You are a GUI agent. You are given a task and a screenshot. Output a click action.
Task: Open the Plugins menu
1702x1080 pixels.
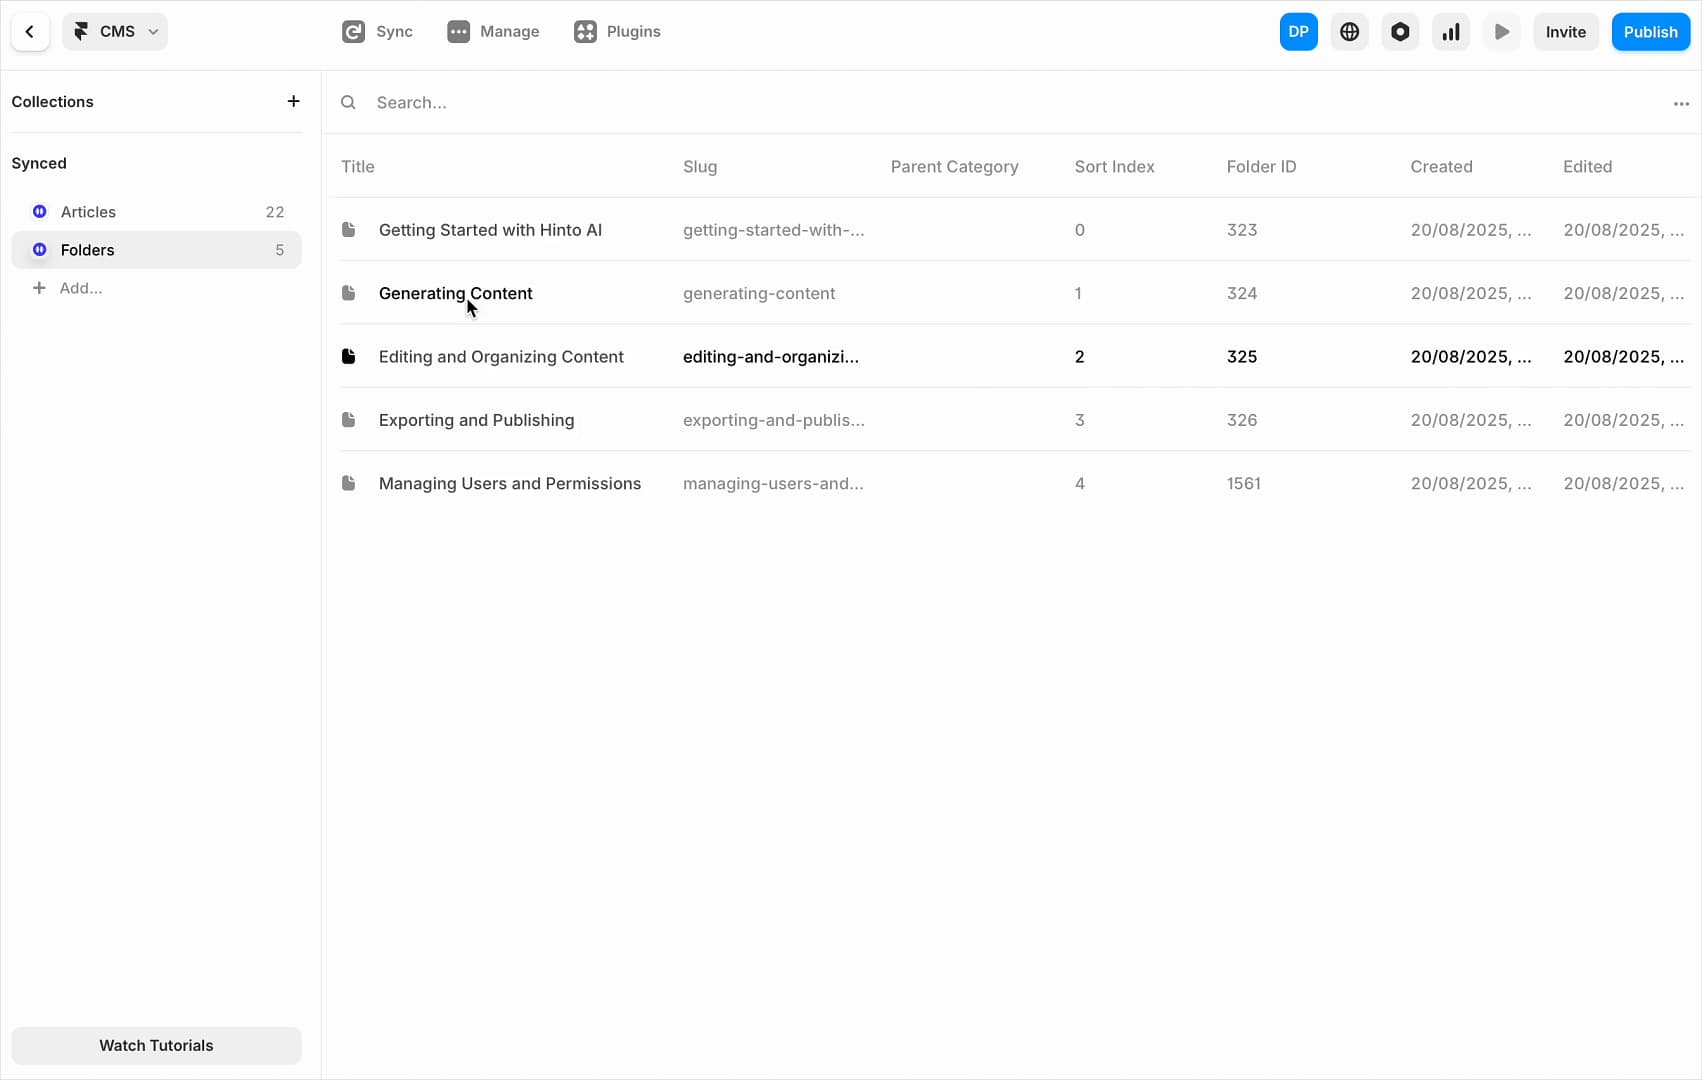[x=618, y=32]
